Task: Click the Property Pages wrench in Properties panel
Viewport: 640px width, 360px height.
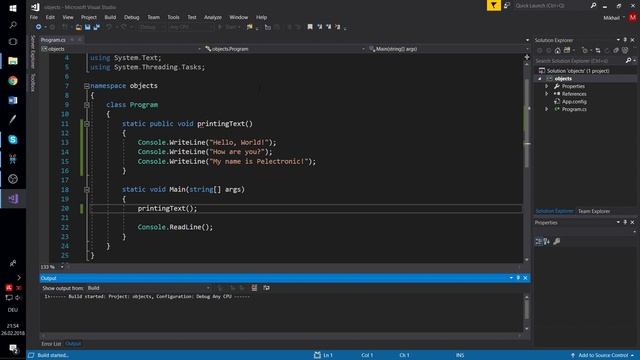Action: pyautogui.click(x=556, y=242)
